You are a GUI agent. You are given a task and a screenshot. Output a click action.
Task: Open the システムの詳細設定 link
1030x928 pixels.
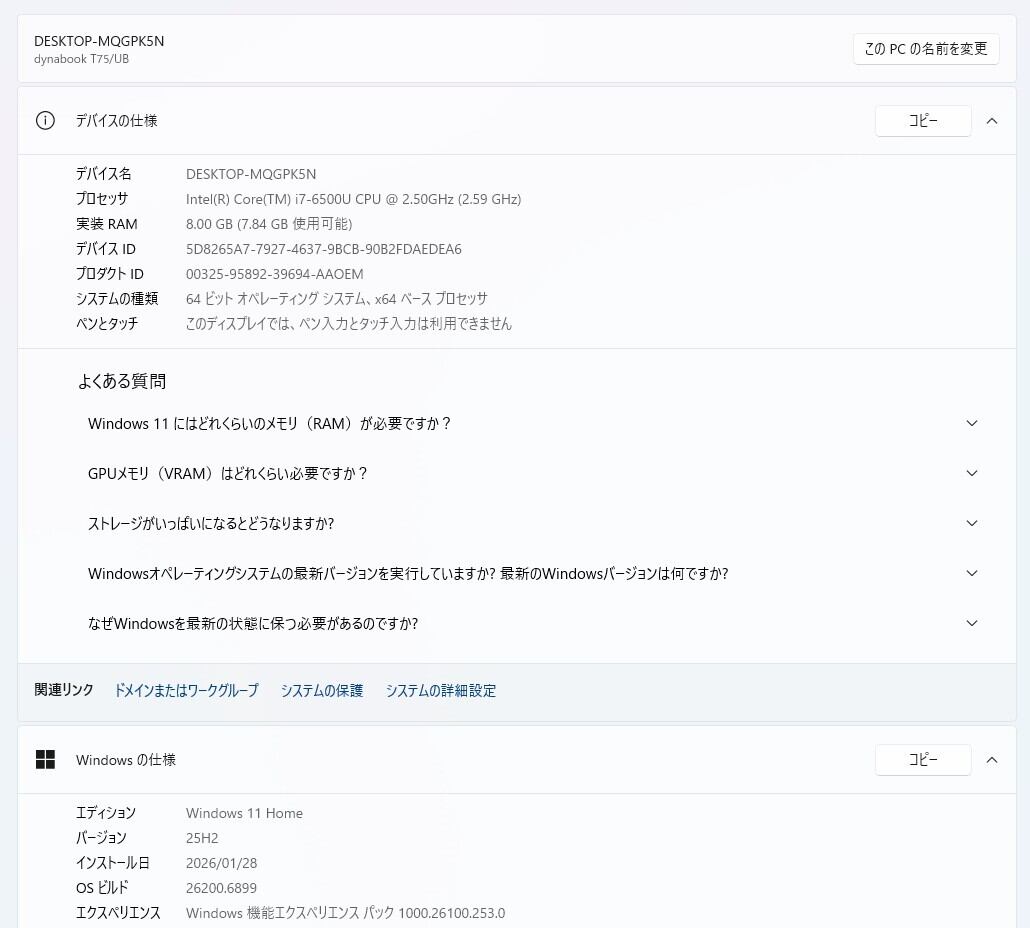coord(441,691)
